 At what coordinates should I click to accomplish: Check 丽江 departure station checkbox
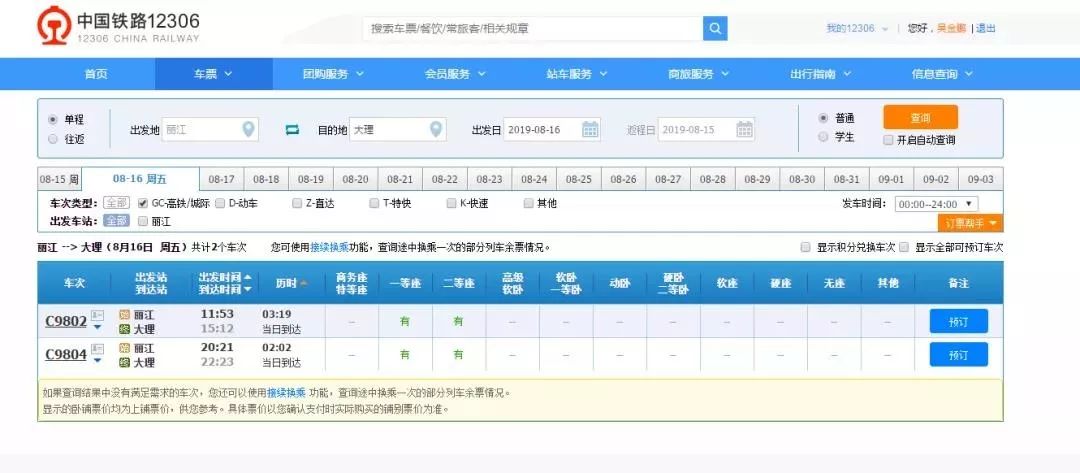click(143, 222)
